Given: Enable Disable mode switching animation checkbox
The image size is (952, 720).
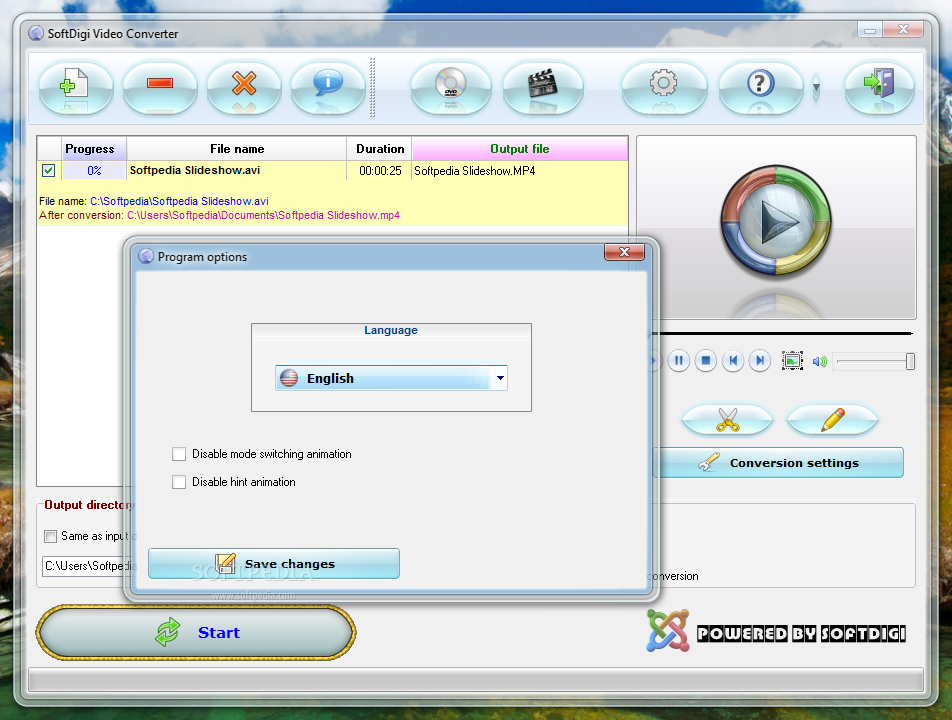Looking at the screenshot, I should [178, 454].
